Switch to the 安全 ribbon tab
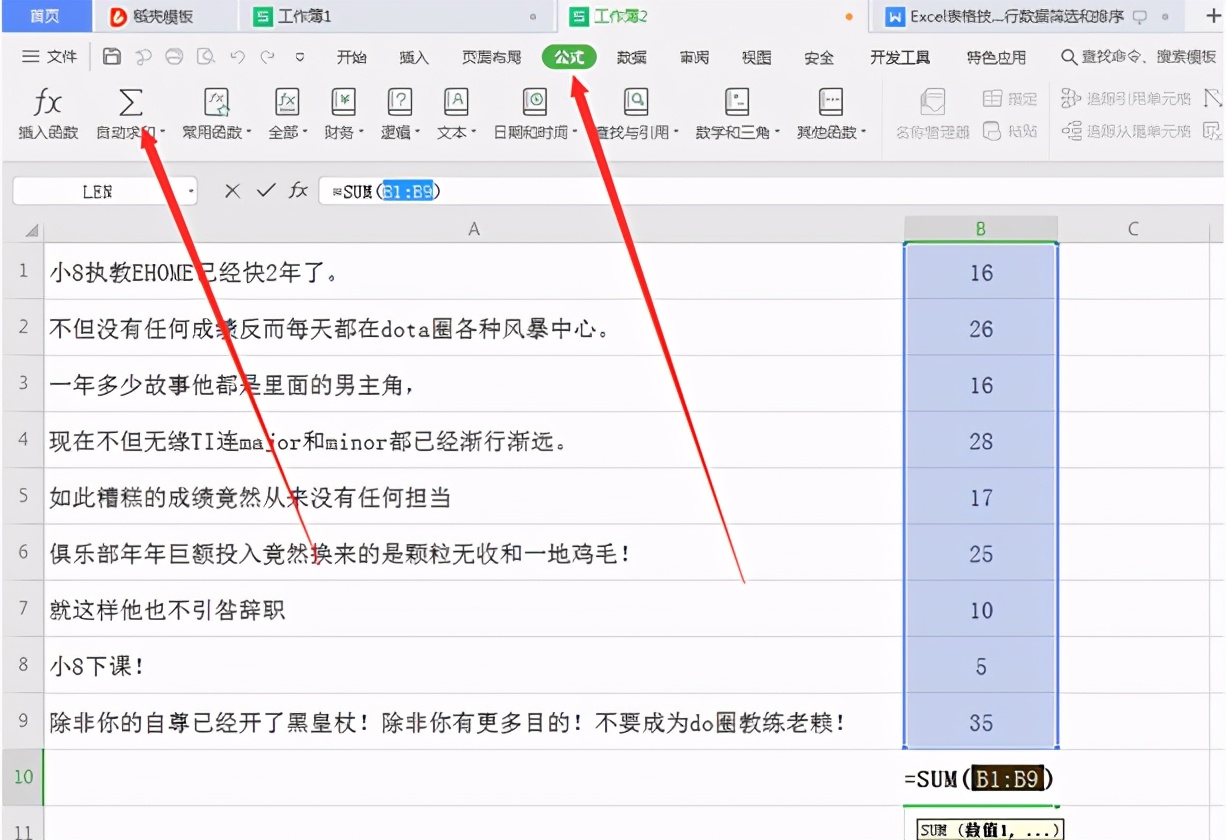The height and width of the screenshot is (840, 1226). point(819,57)
